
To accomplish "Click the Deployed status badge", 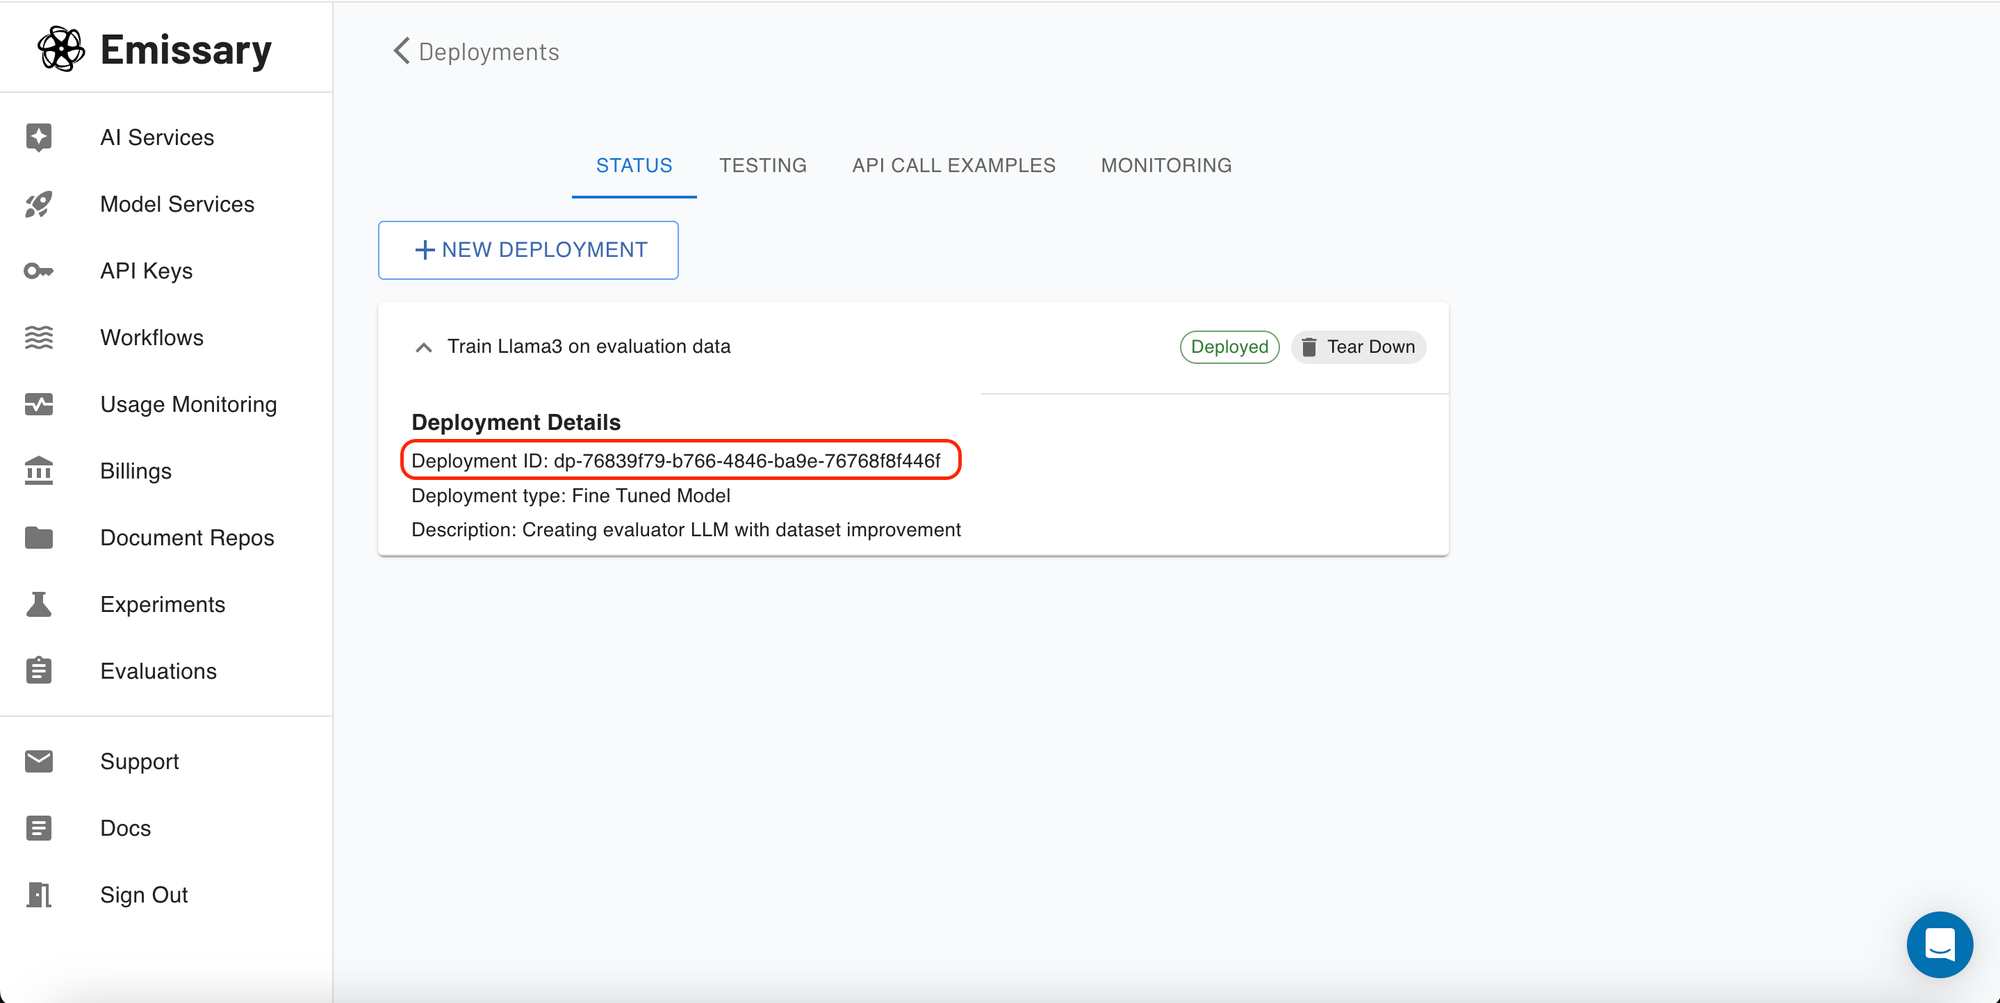I will [x=1229, y=347].
